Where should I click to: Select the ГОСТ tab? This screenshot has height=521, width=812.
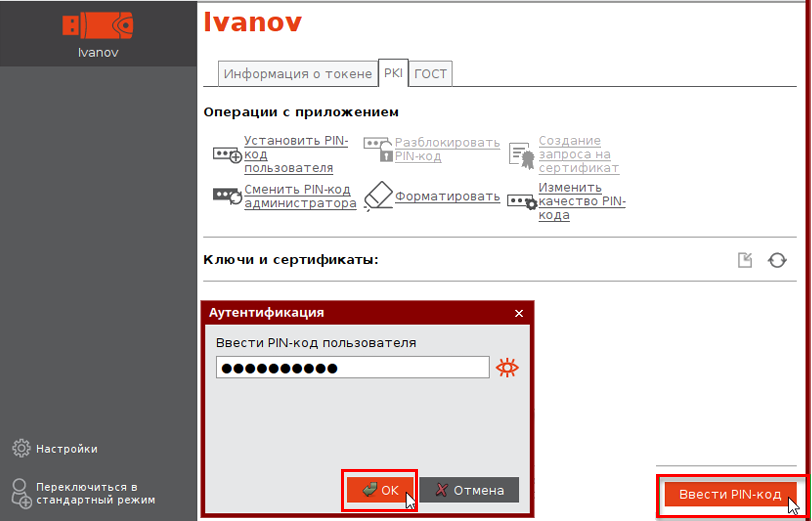point(431,74)
